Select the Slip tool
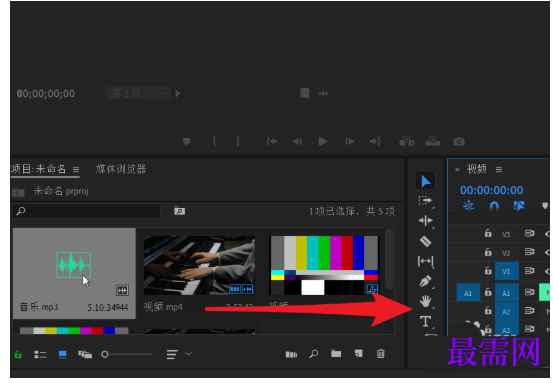Screen dimensions: 559x383 coord(425,261)
